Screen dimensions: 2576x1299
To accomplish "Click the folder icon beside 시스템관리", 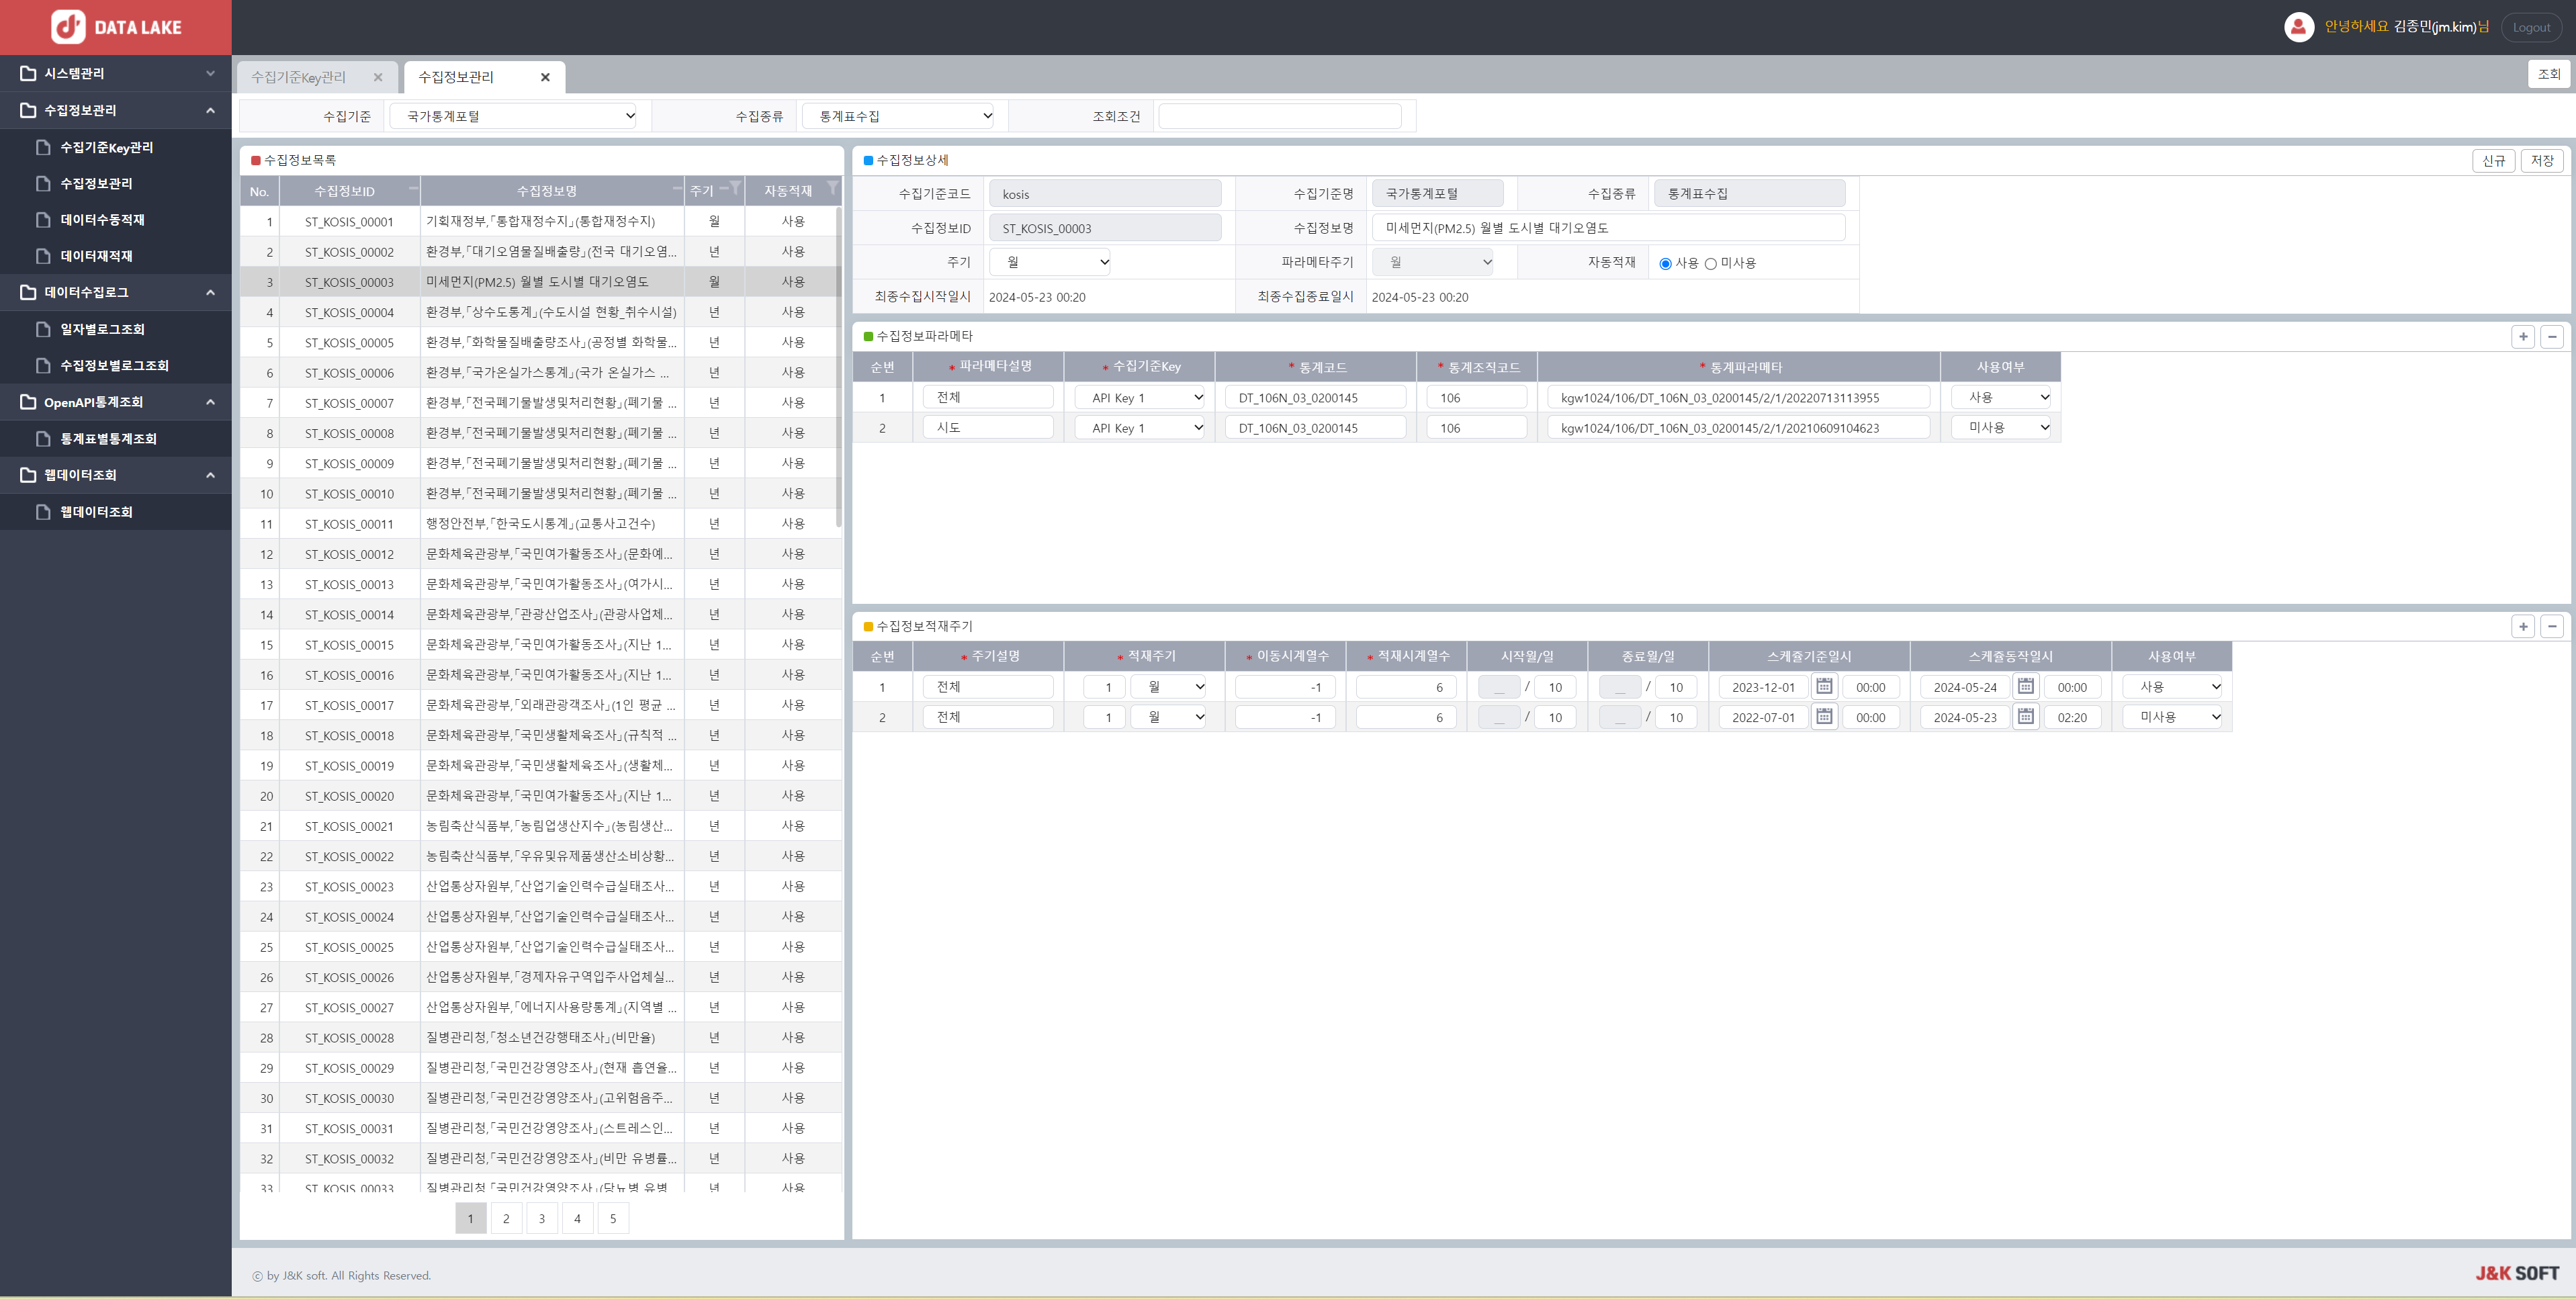I will [28, 73].
